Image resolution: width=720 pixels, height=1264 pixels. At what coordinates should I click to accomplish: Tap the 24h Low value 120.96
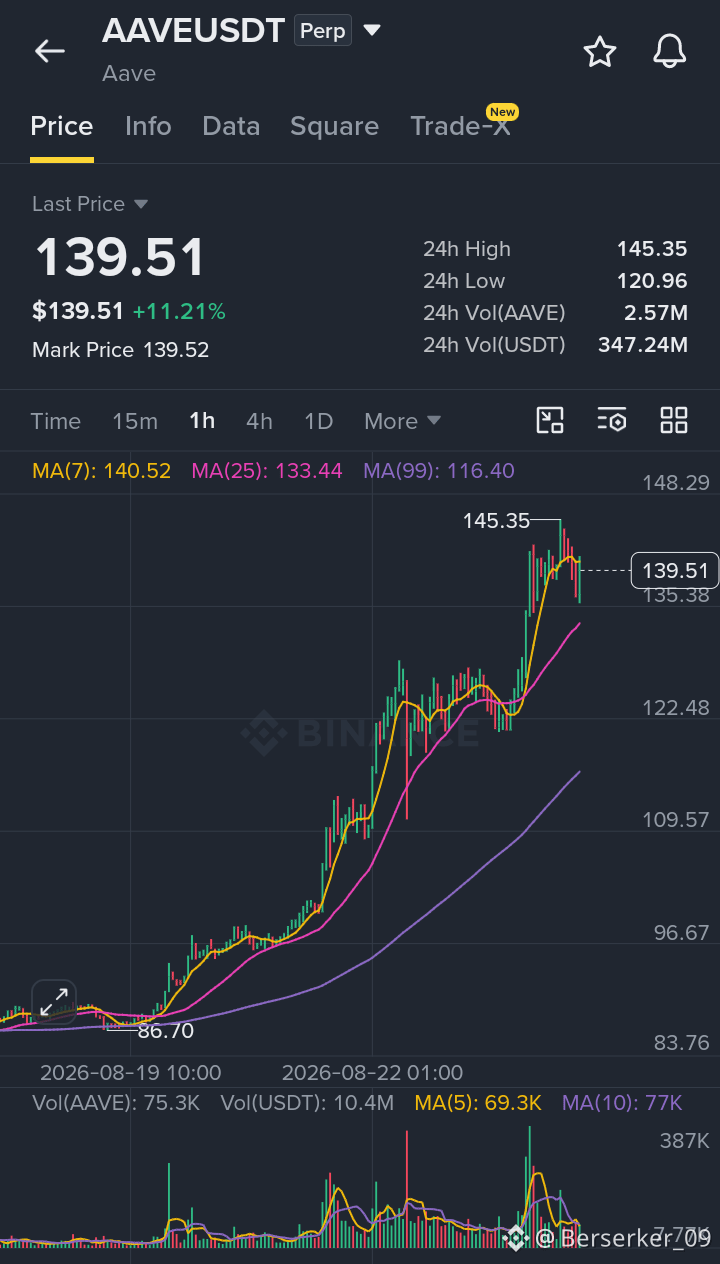652,281
